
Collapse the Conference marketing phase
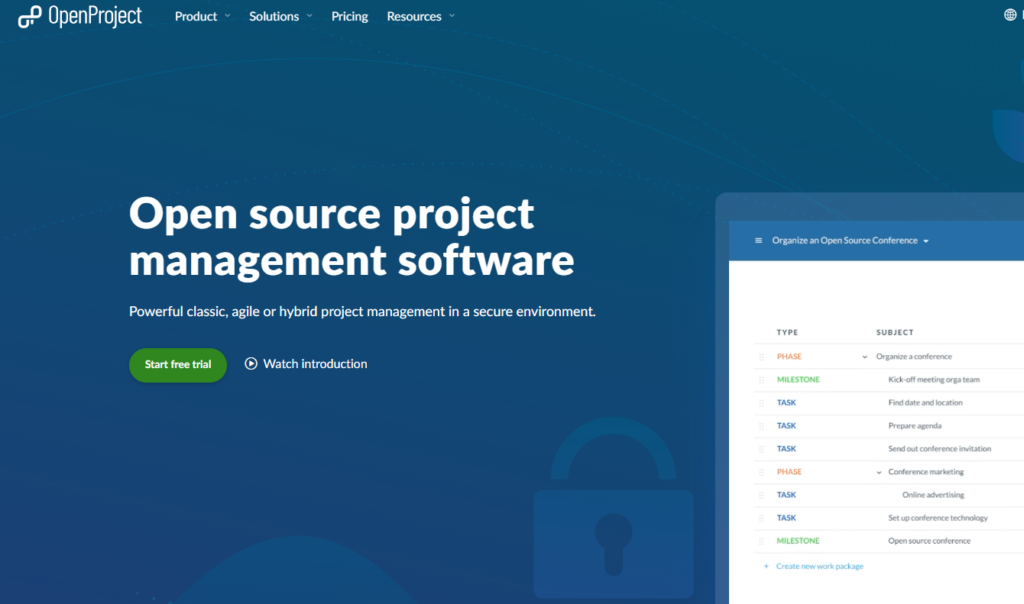879,472
